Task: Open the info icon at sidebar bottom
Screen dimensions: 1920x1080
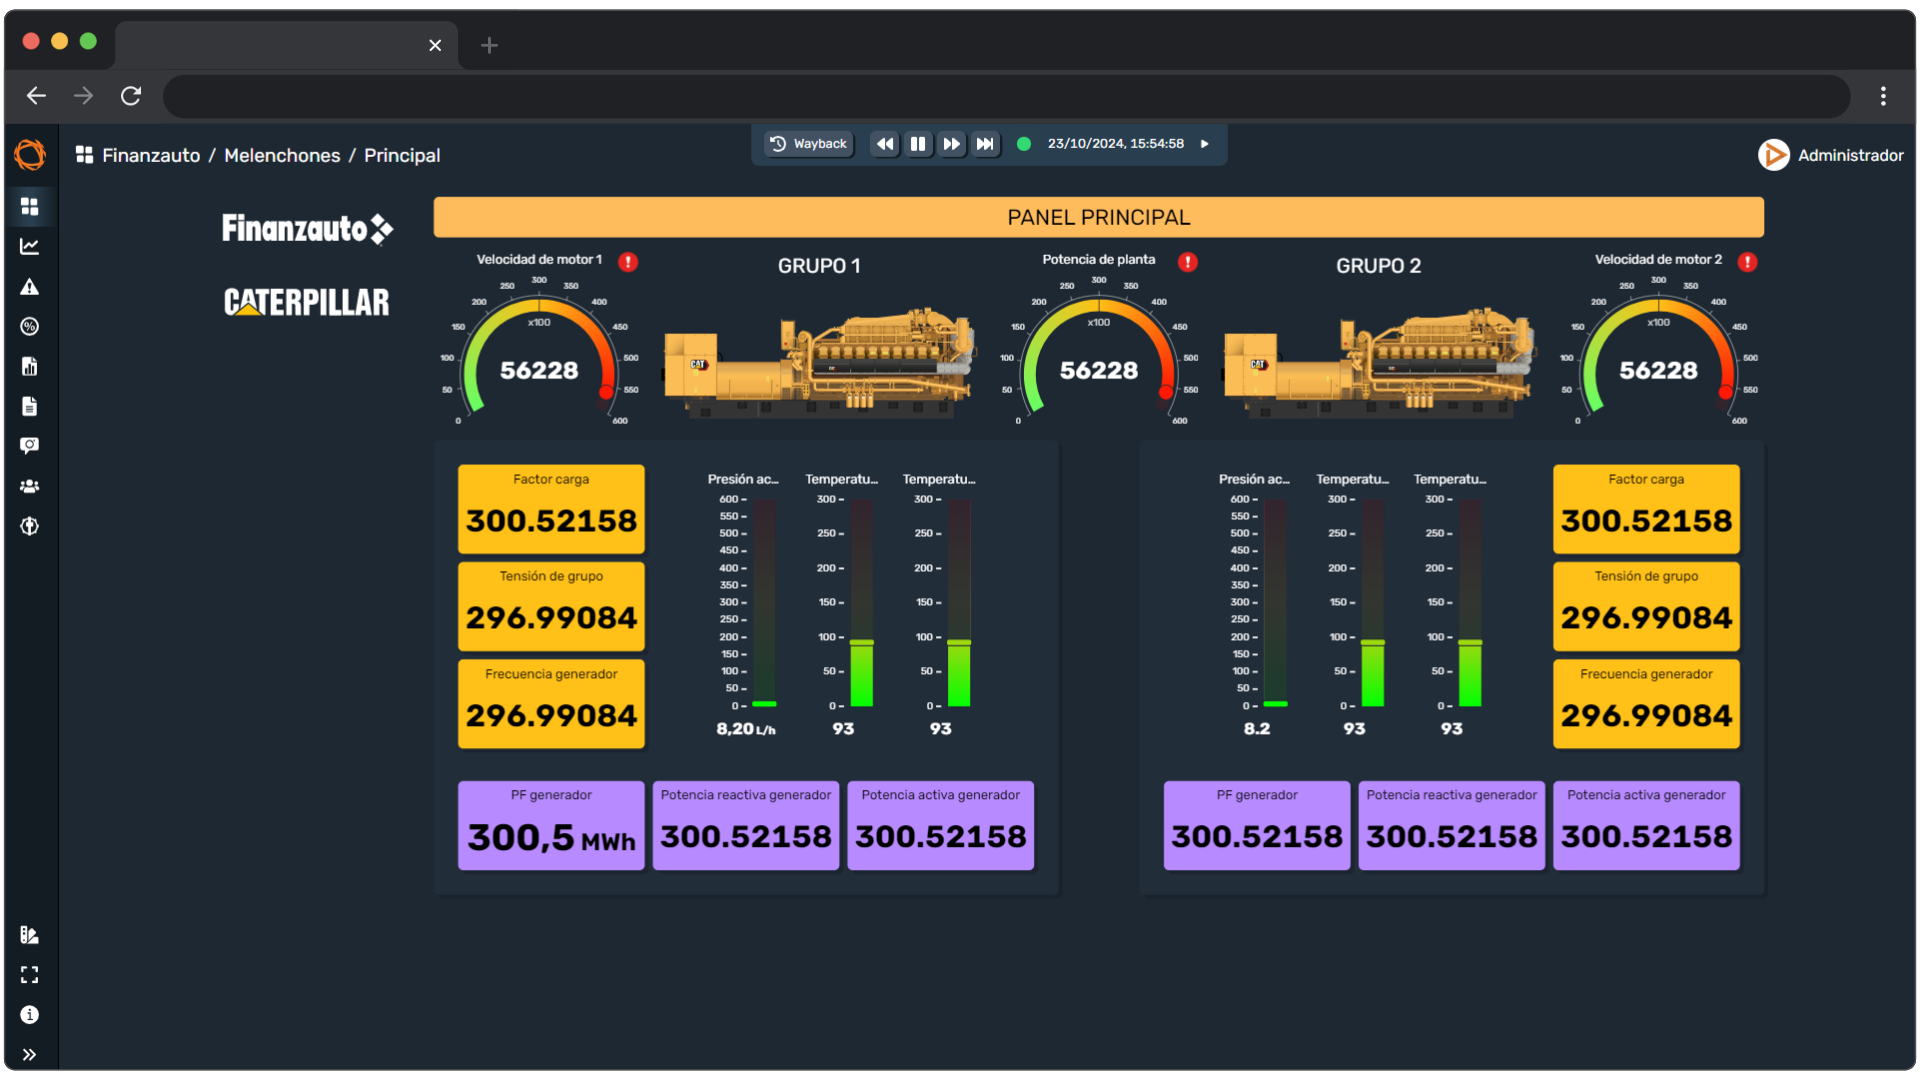Action: [29, 1015]
